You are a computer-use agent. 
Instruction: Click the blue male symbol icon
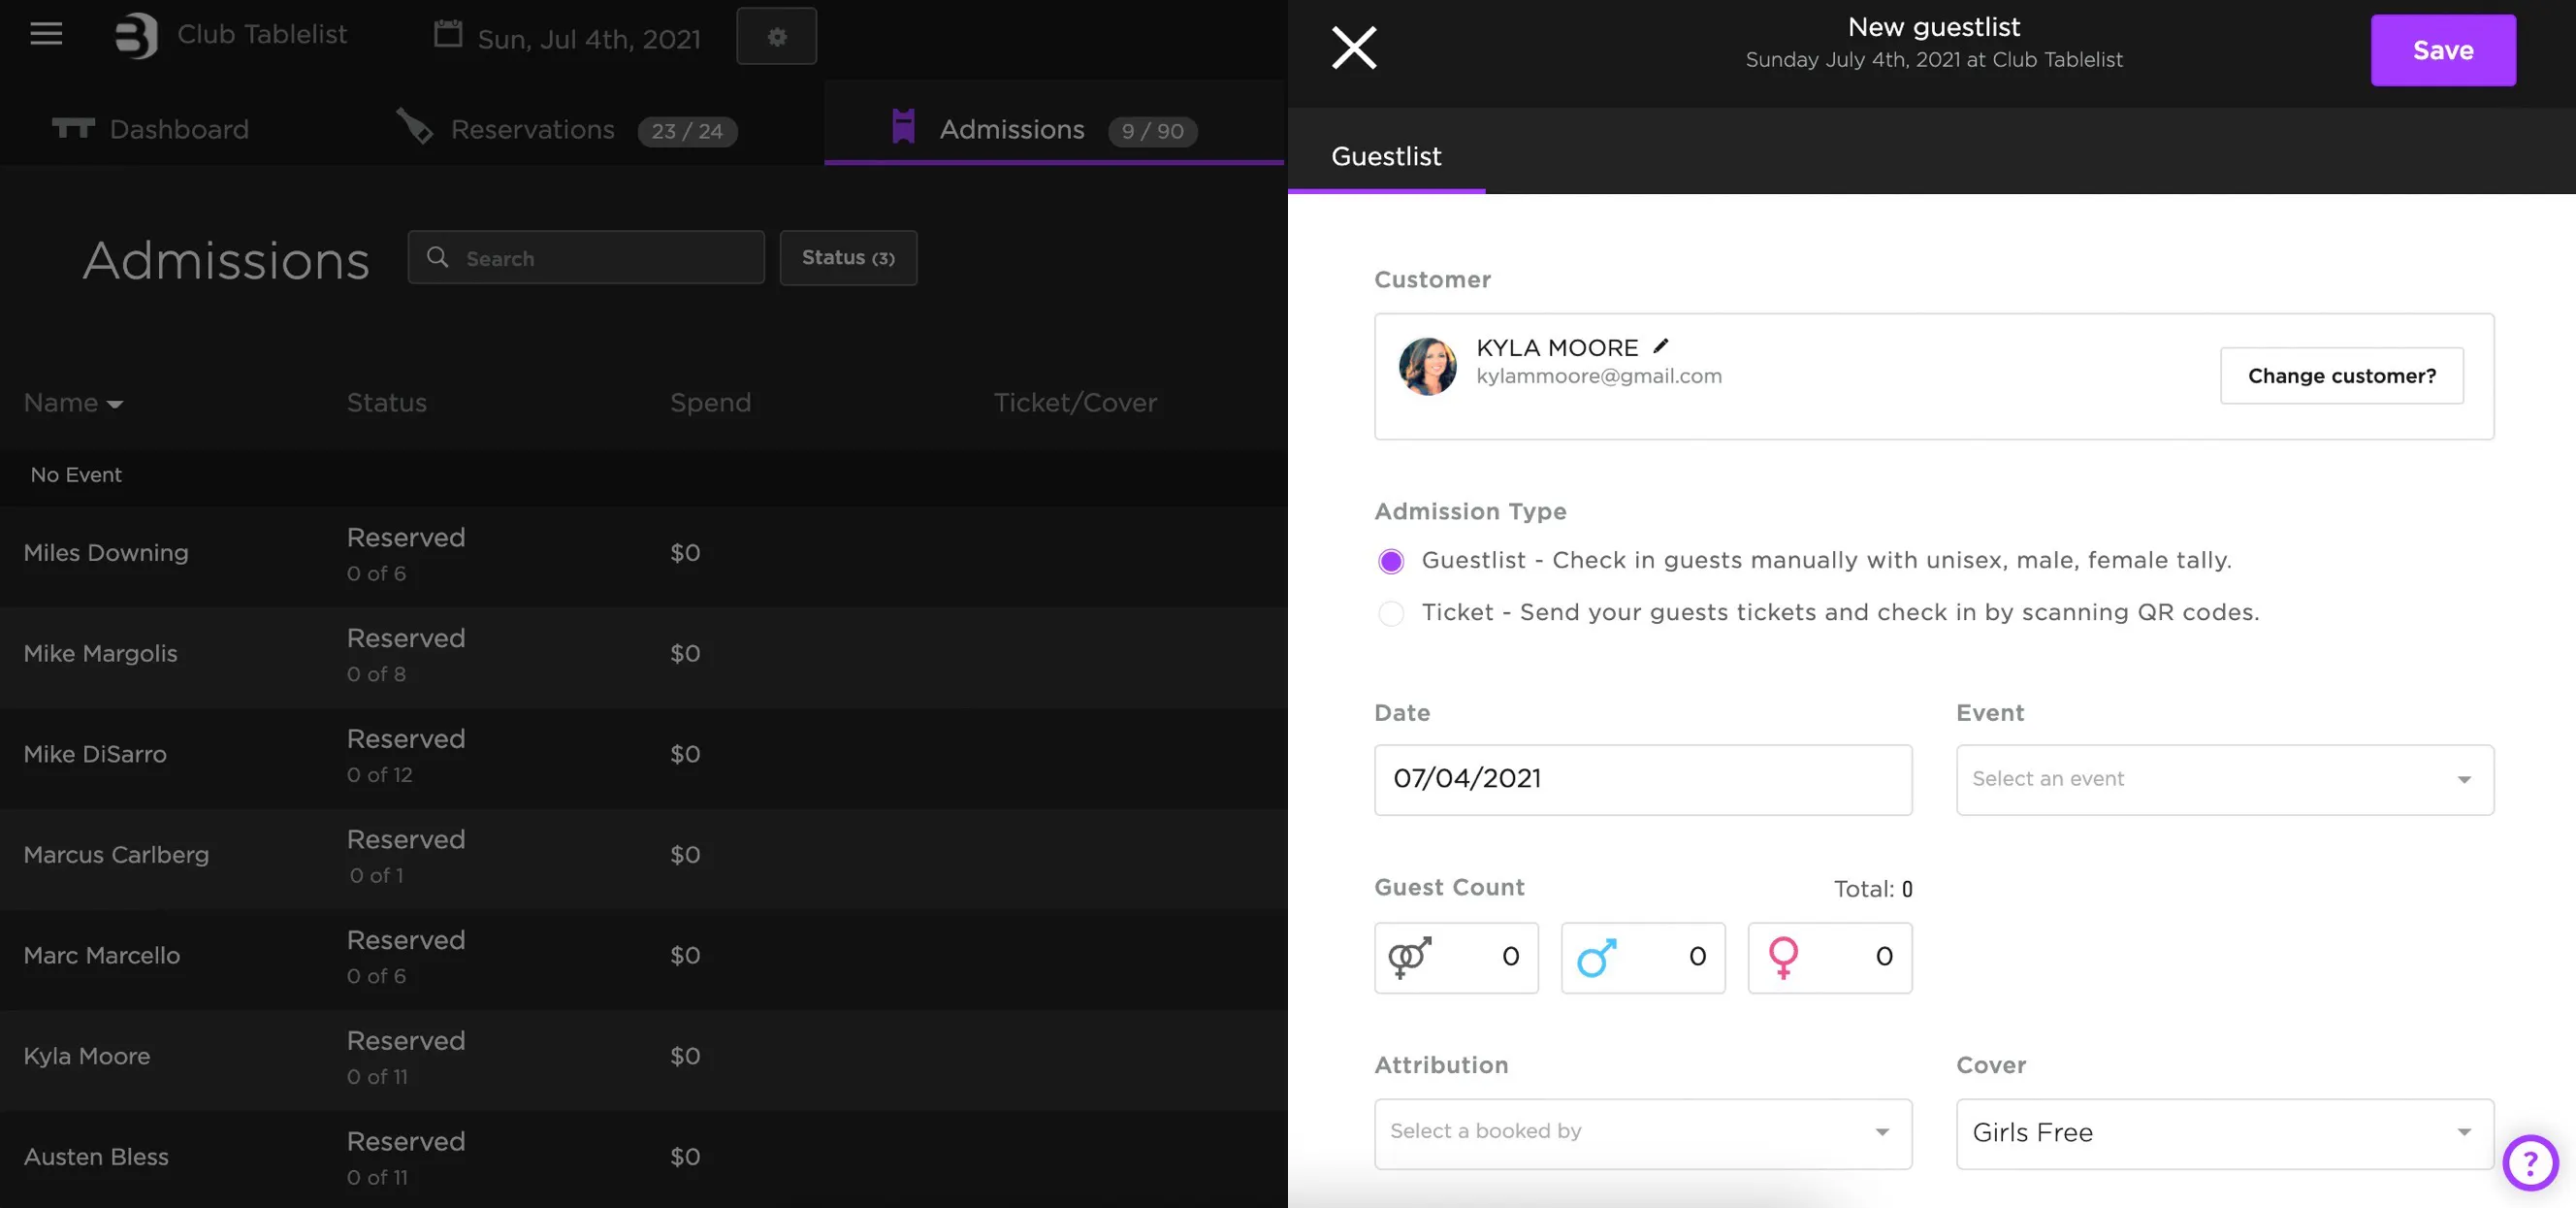(1596, 958)
